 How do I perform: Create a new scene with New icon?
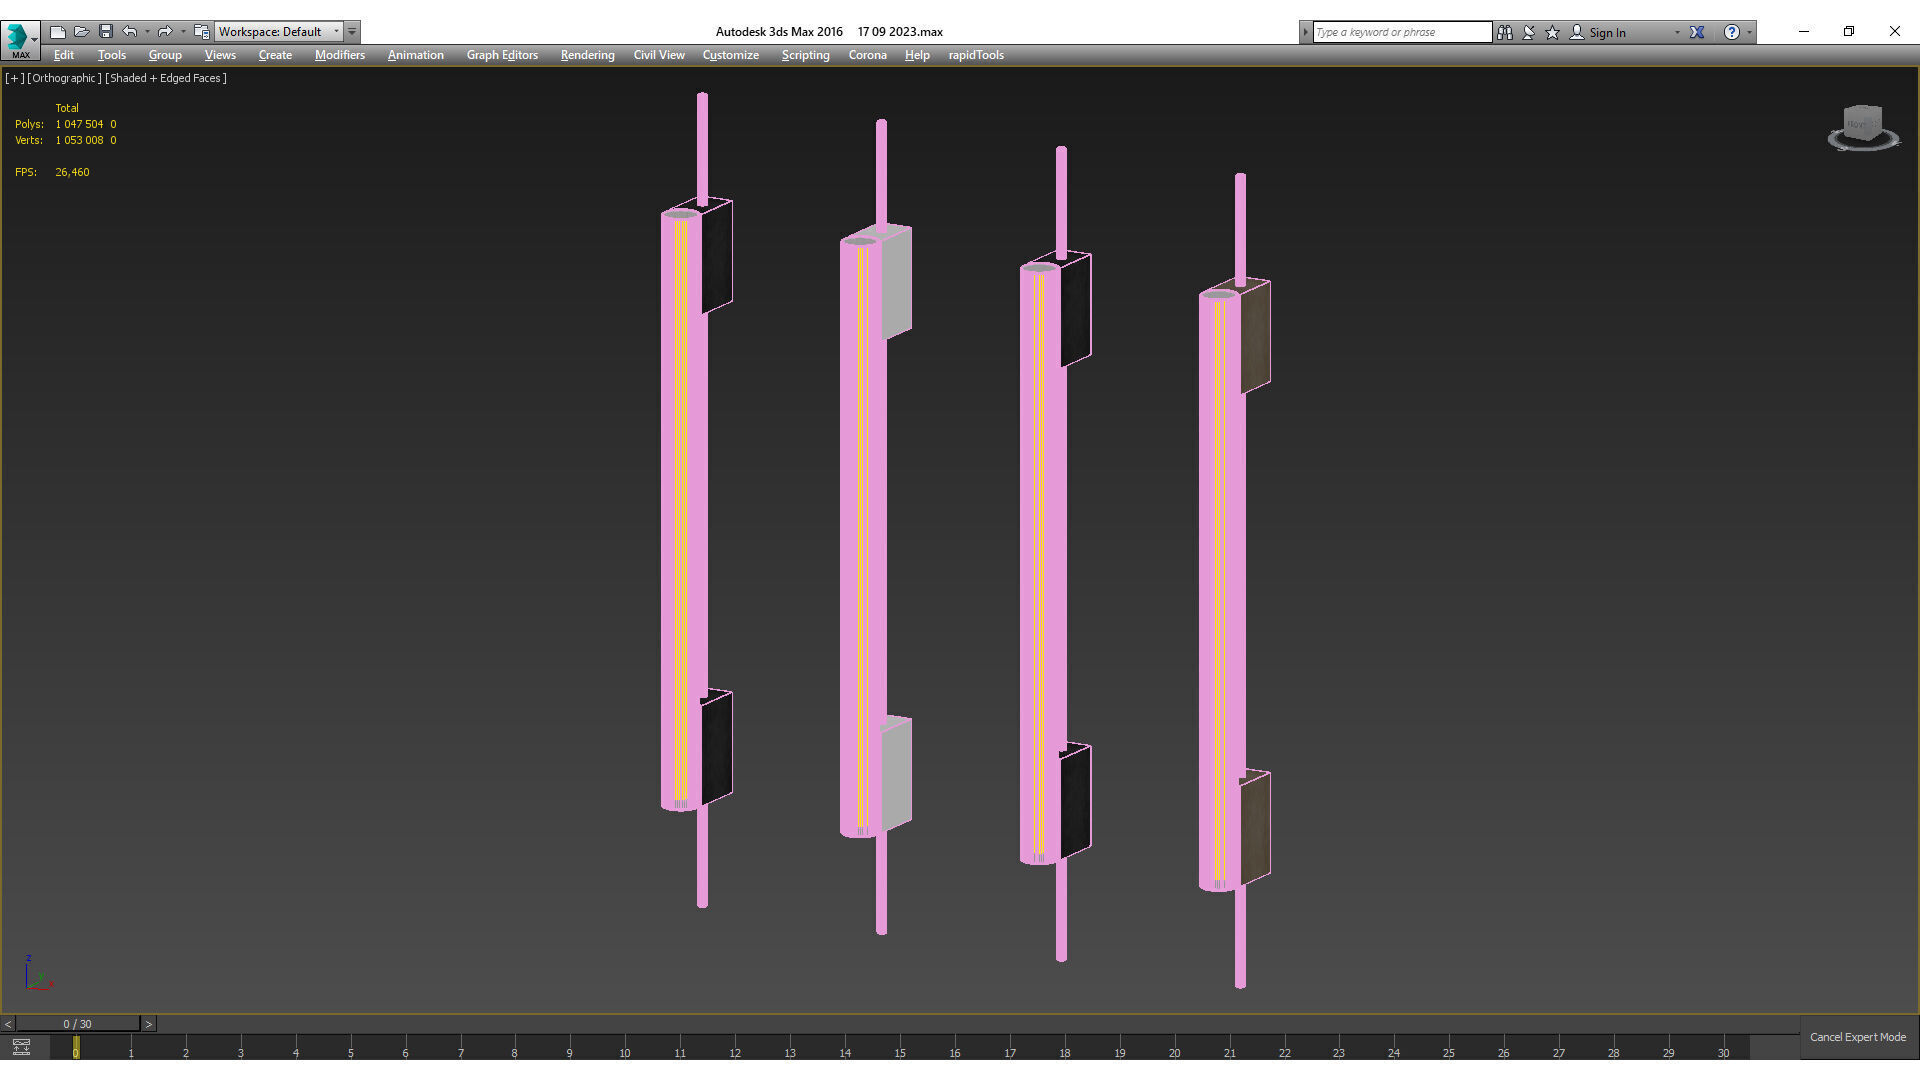[58, 32]
